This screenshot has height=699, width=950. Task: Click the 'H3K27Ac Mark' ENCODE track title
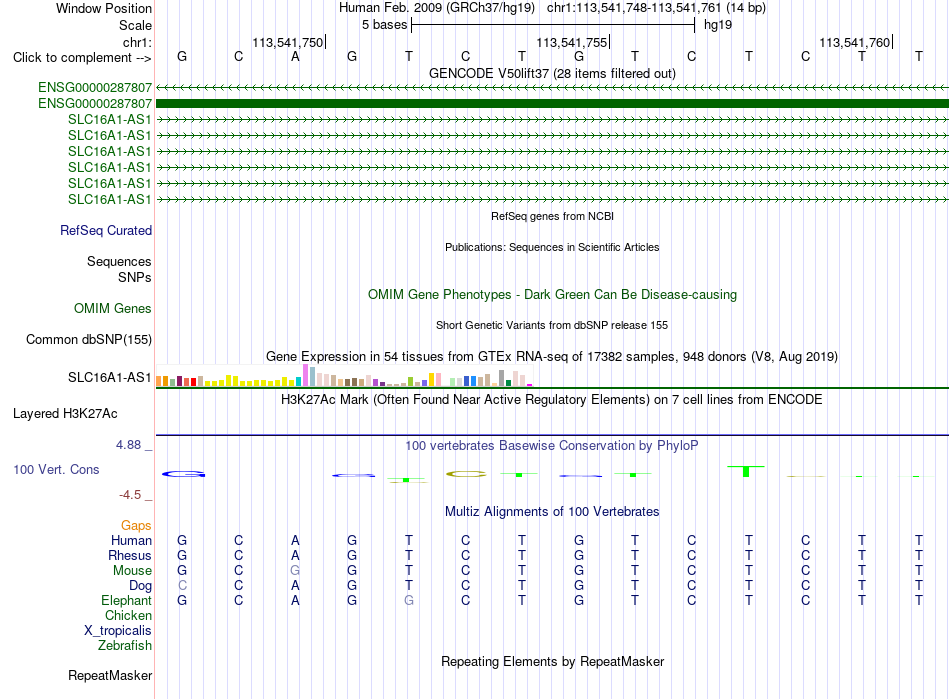pyautogui.click(x=552, y=400)
